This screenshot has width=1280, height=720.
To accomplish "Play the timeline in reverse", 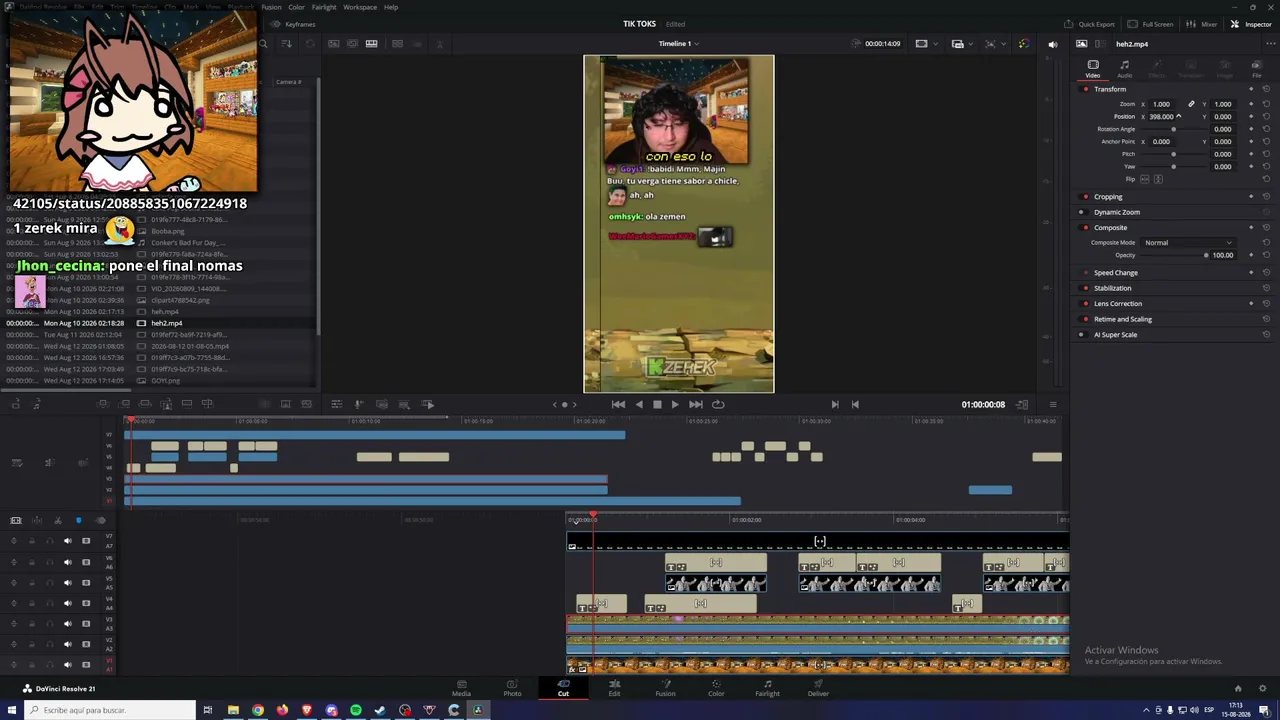I will click(639, 404).
